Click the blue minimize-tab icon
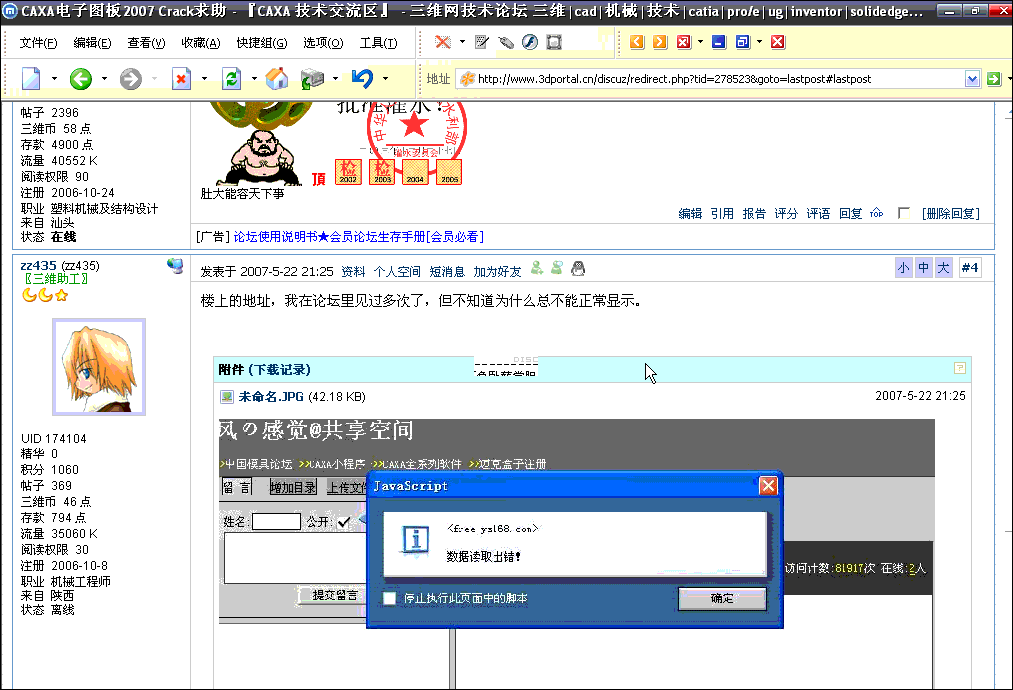This screenshot has width=1013, height=690. coord(719,42)
